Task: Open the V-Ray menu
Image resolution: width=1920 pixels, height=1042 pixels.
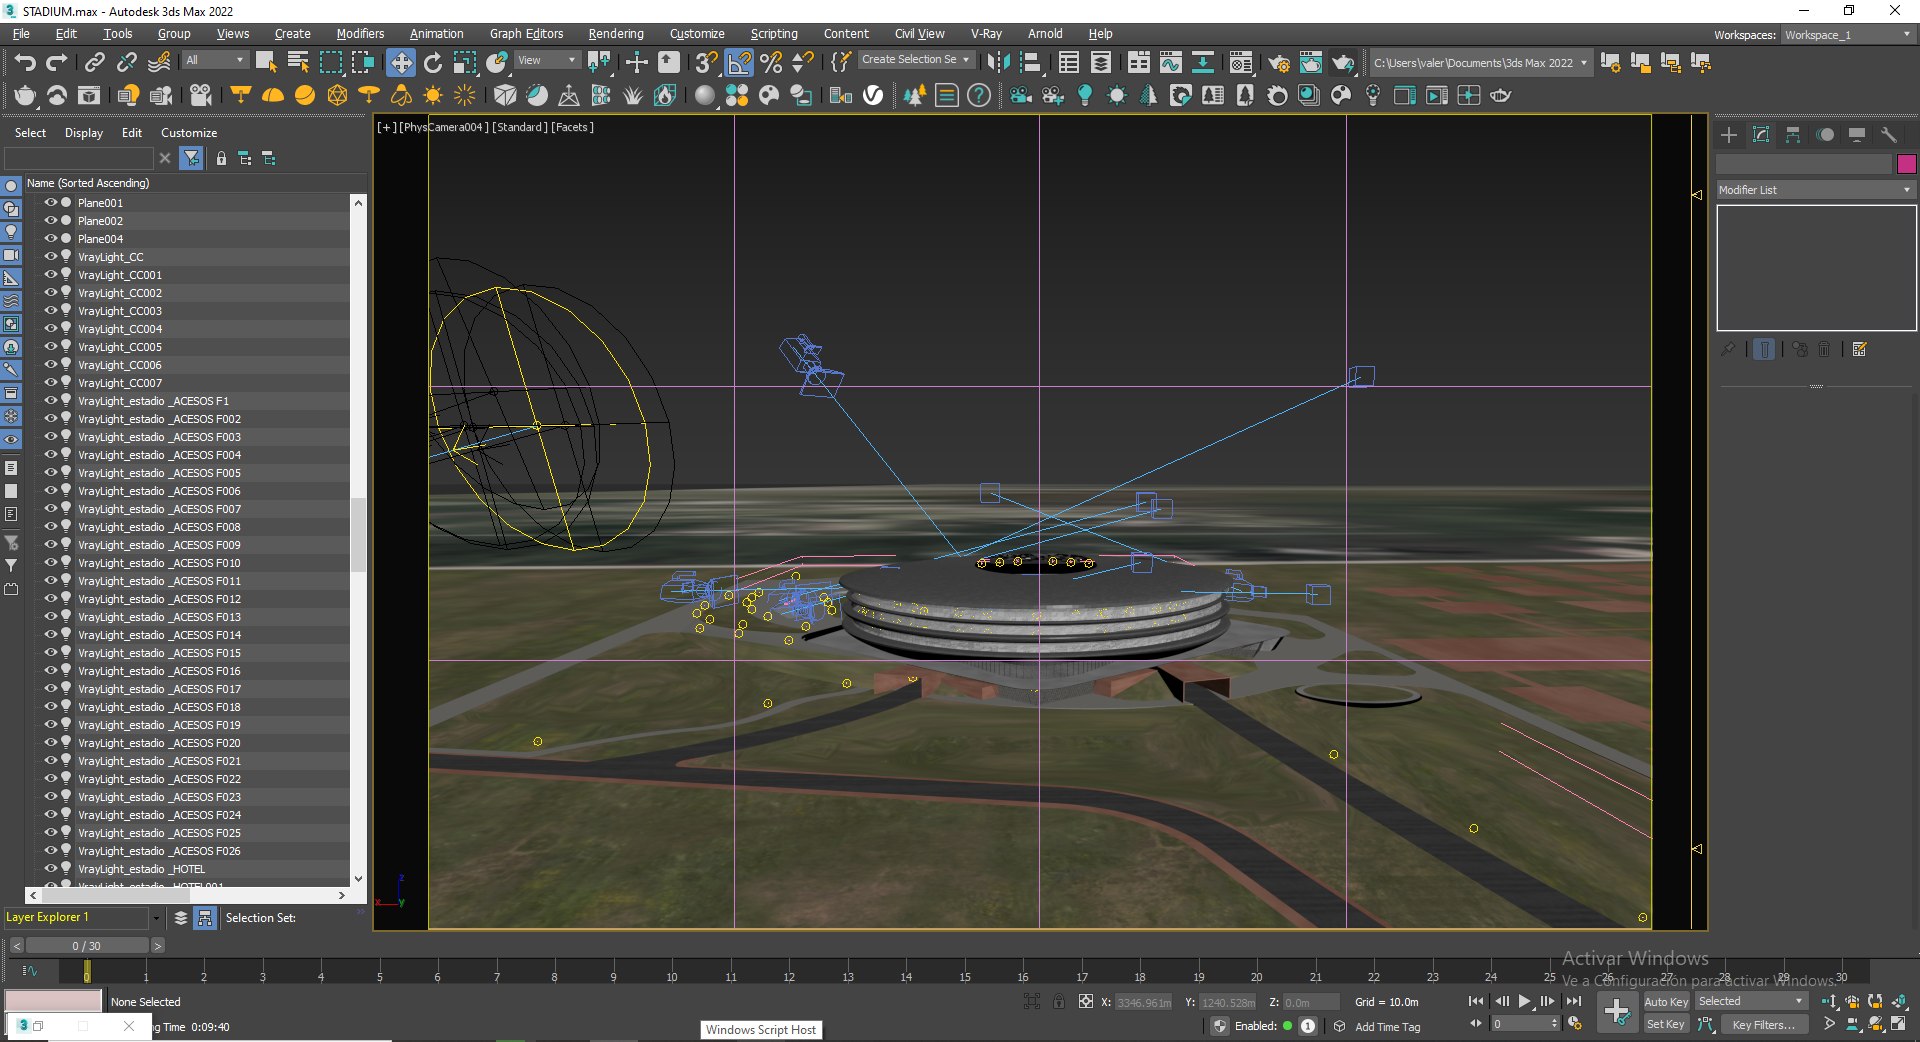Action: point(986,34)
